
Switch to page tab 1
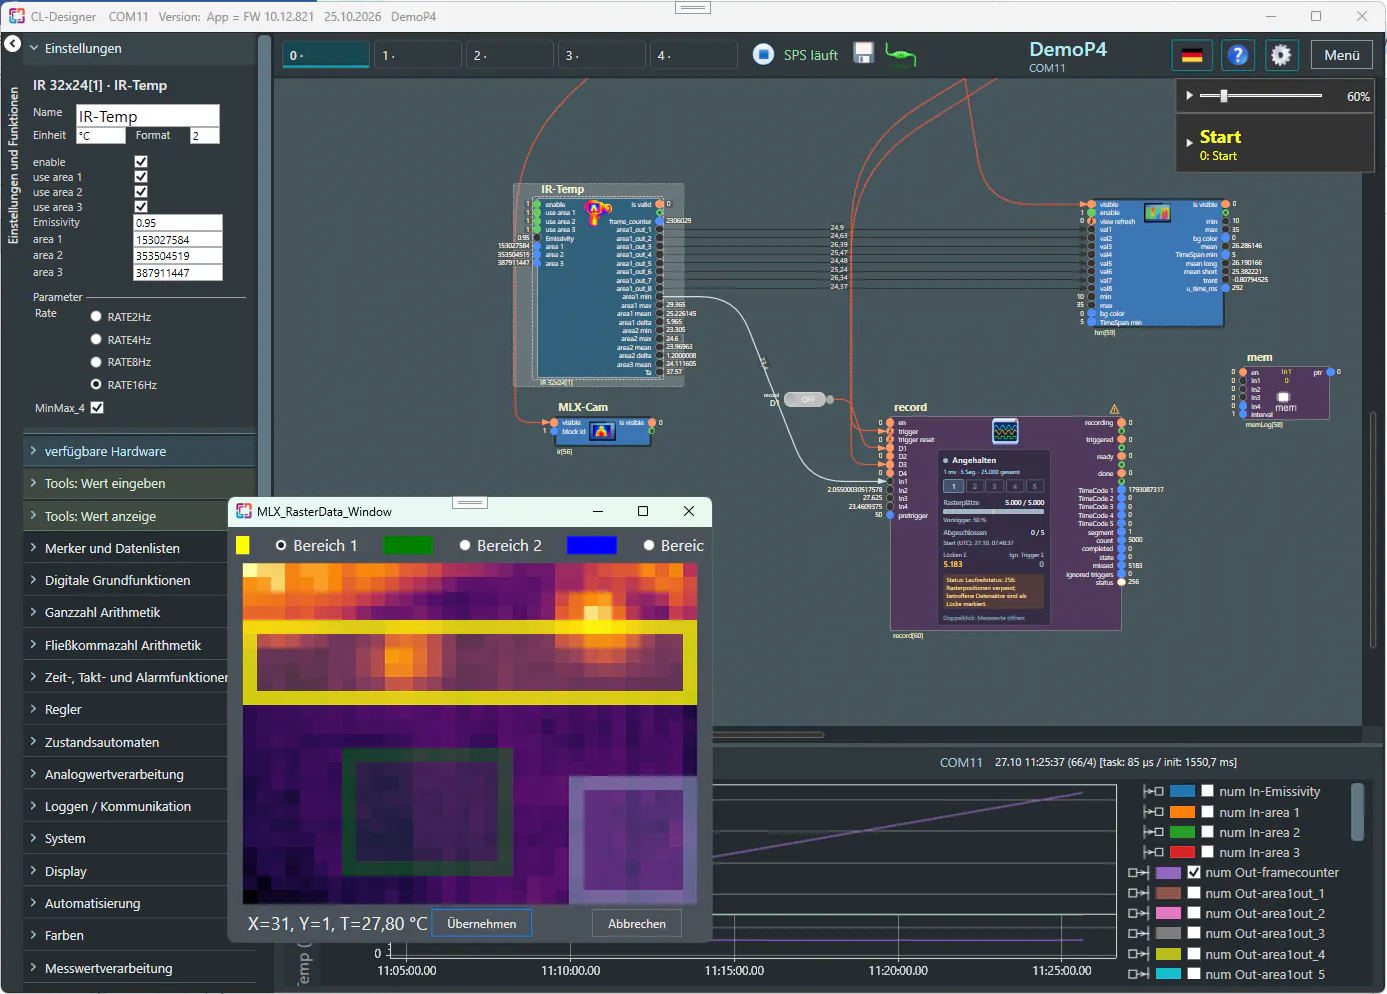coord(418,55)
